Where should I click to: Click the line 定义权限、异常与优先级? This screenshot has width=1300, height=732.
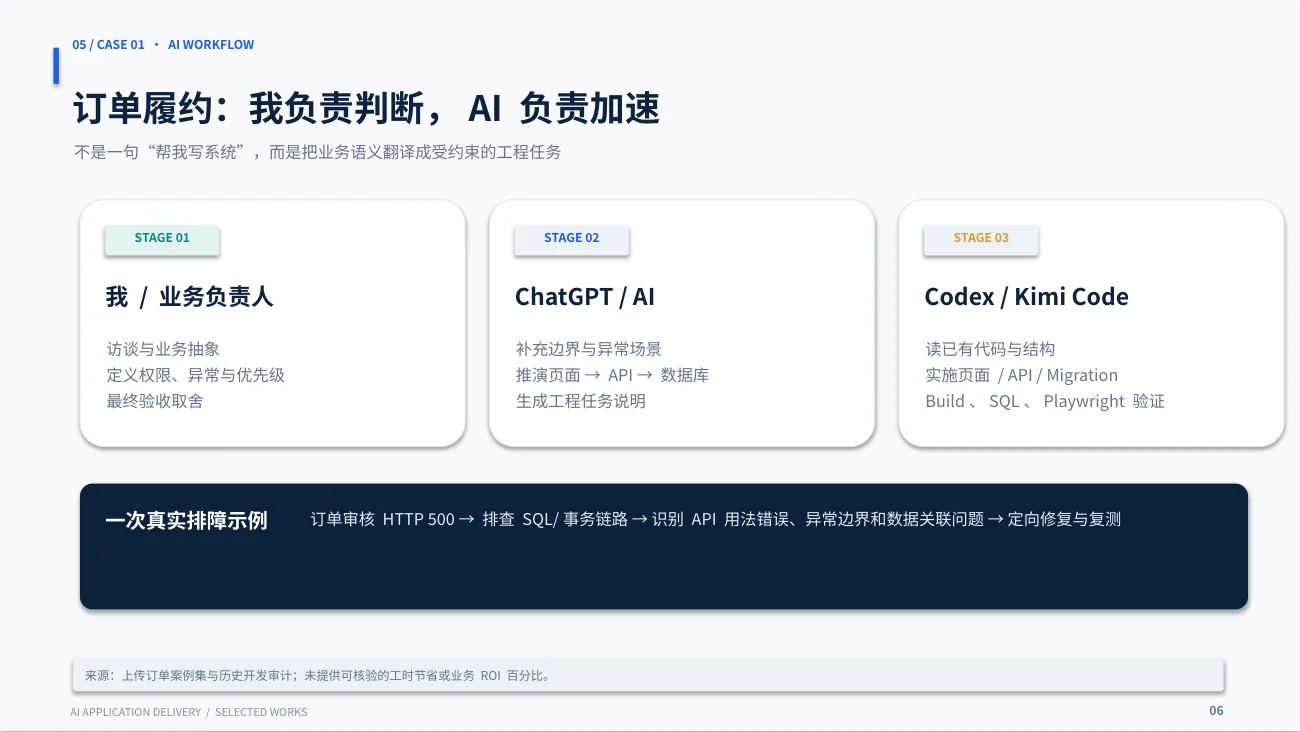196,375
